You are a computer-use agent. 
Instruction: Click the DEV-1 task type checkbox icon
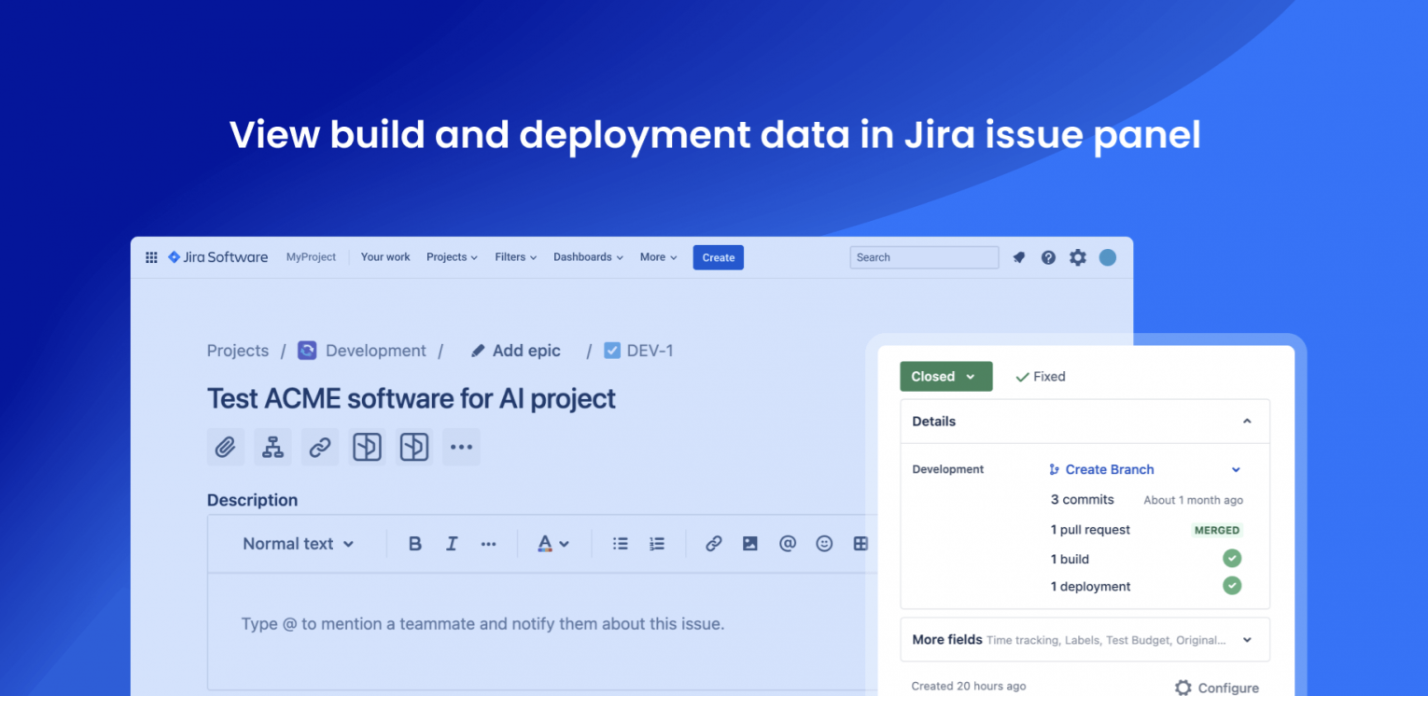click(x=612, y=350)
